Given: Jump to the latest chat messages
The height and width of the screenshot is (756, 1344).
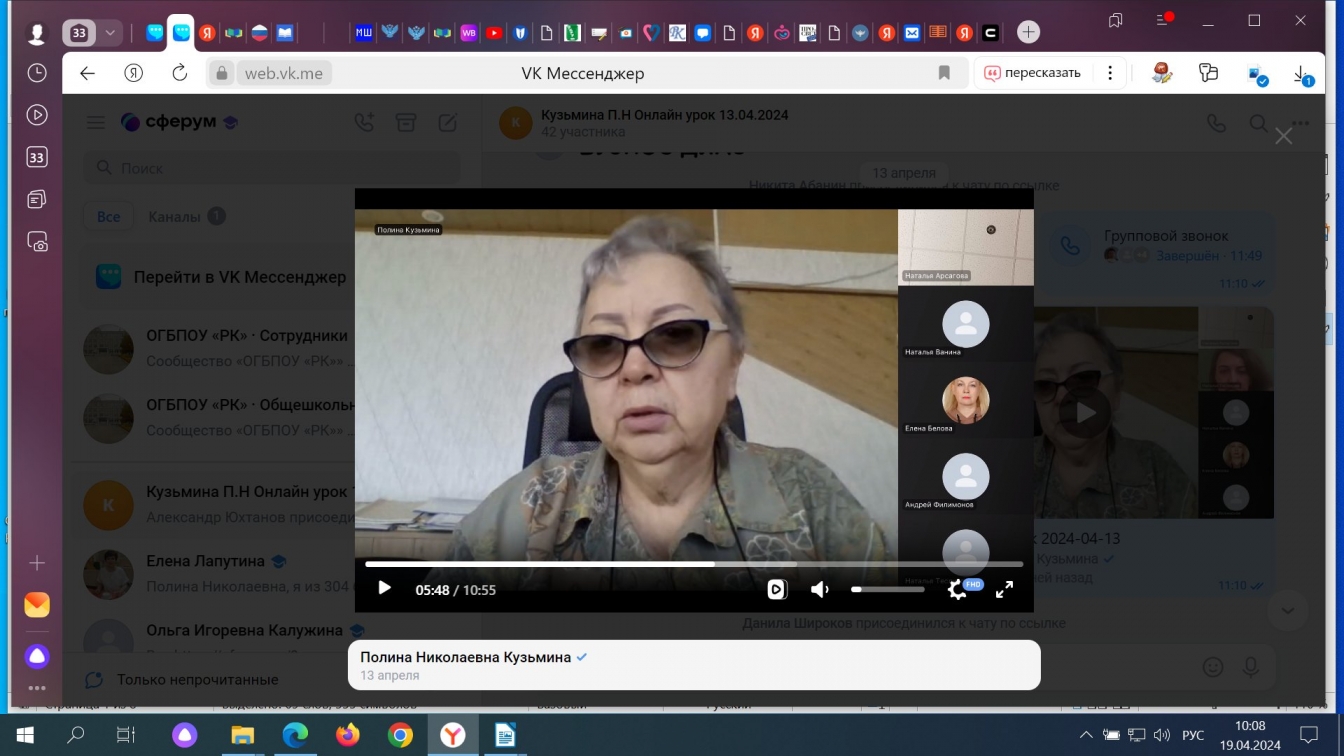Looking at the screenshot, I should [1288, 610].
